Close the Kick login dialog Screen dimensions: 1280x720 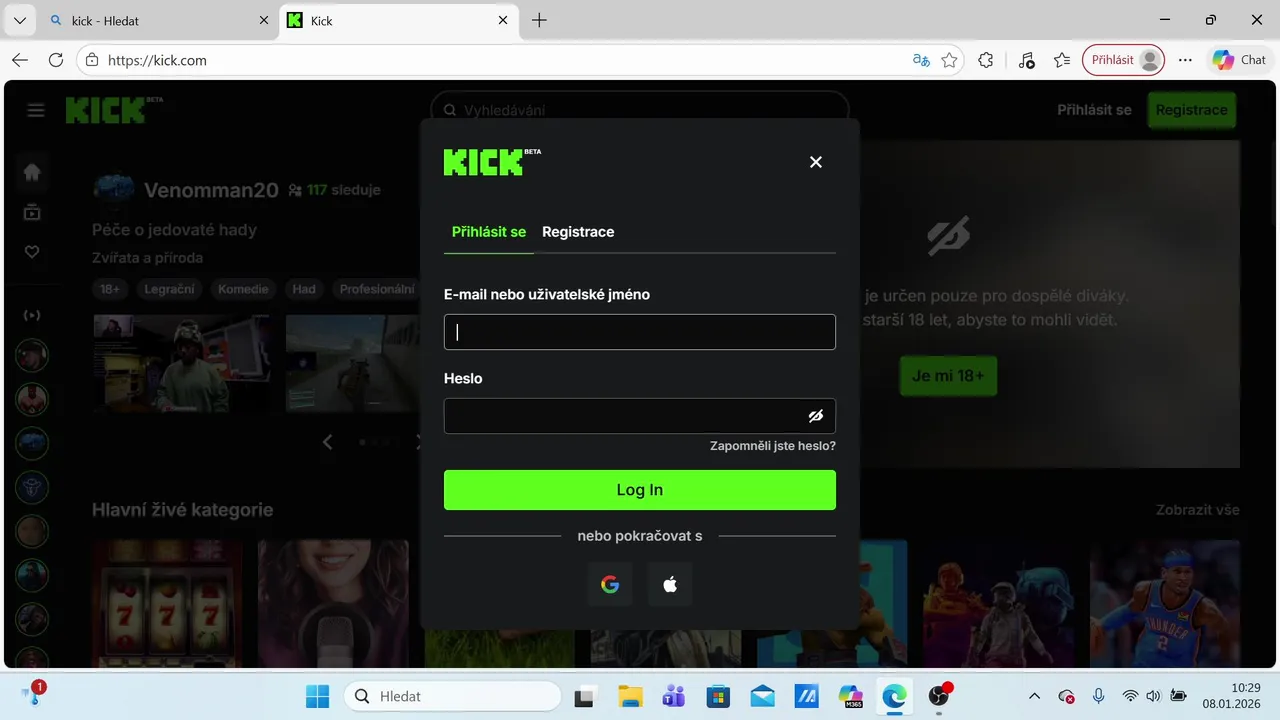pos(816,162)
